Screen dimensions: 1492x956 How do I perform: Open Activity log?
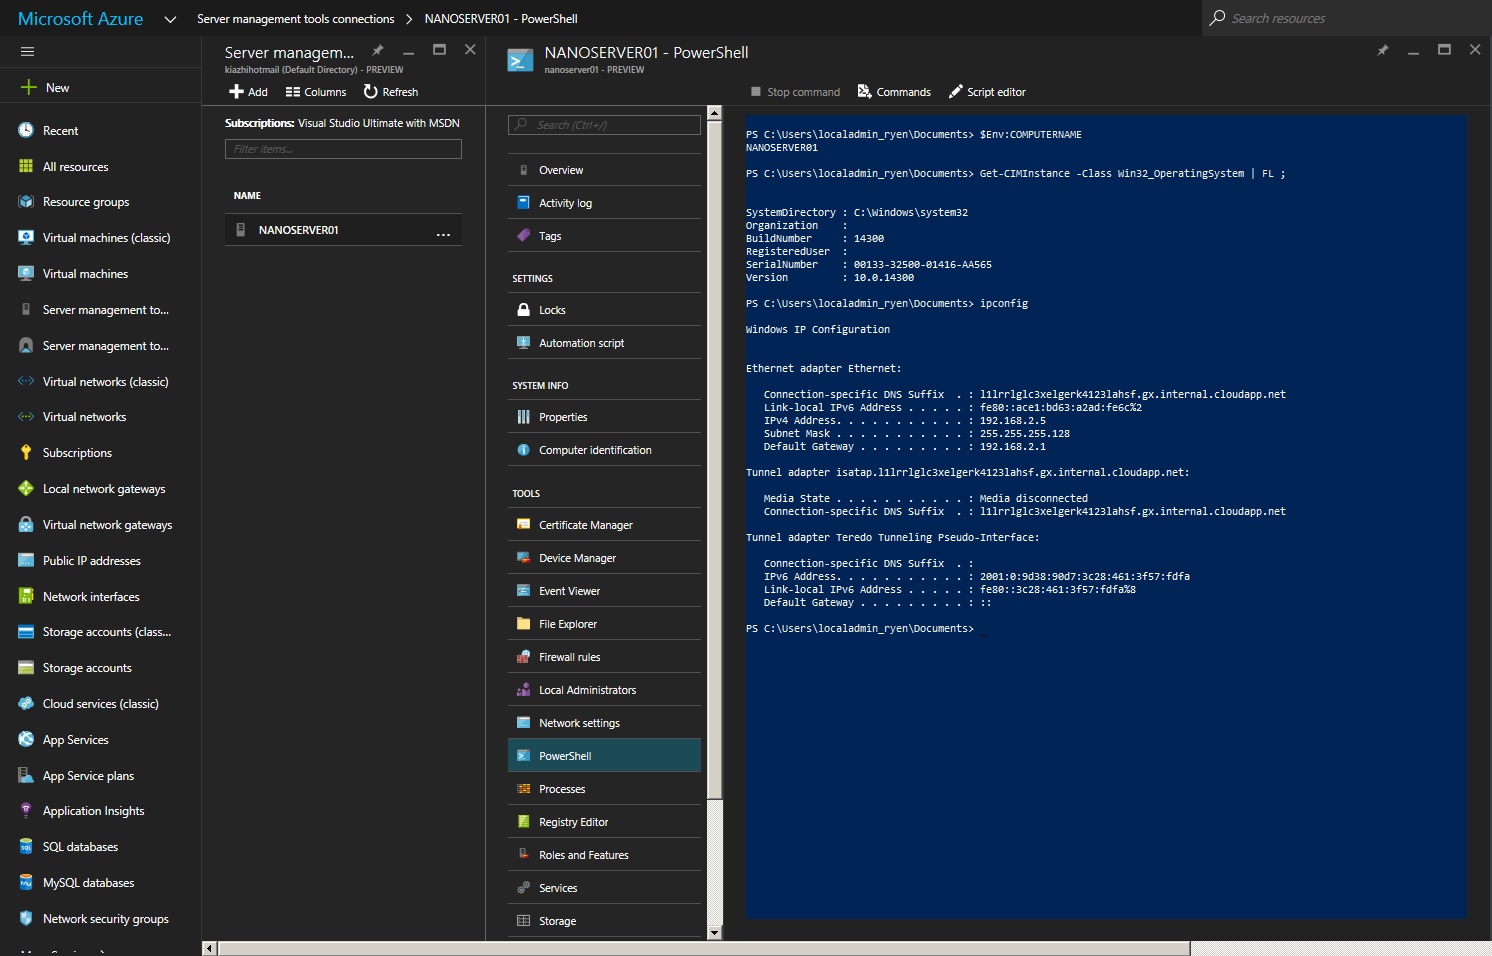tap(604, 203)
